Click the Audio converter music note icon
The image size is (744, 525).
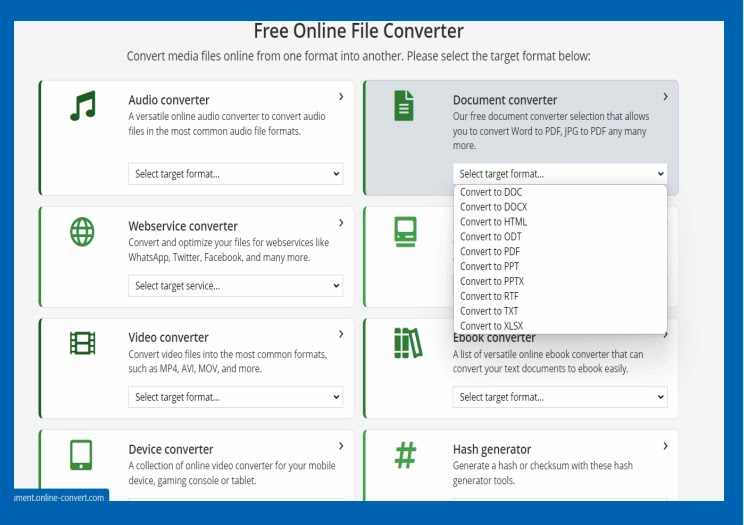pos(83,105)
